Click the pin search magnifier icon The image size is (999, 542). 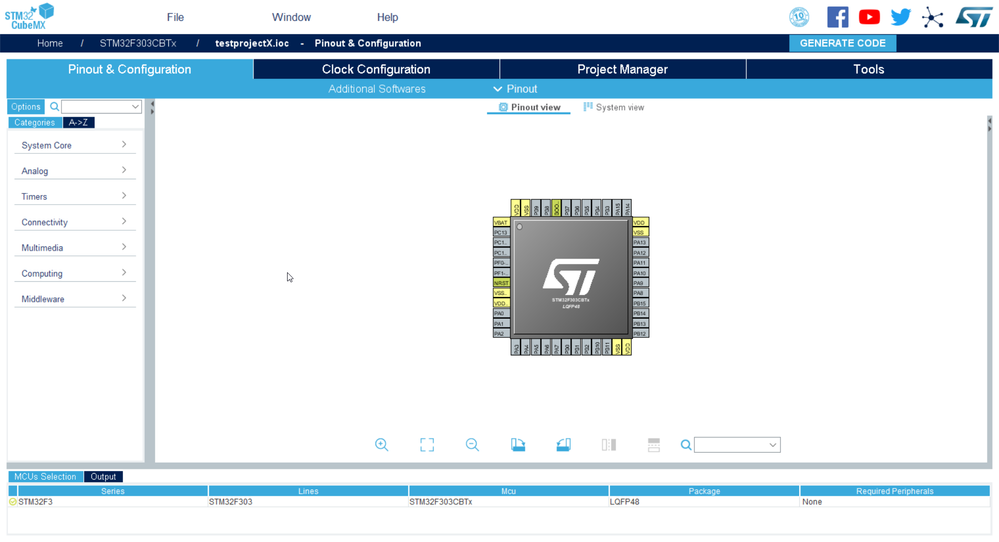tap(686, 445)
